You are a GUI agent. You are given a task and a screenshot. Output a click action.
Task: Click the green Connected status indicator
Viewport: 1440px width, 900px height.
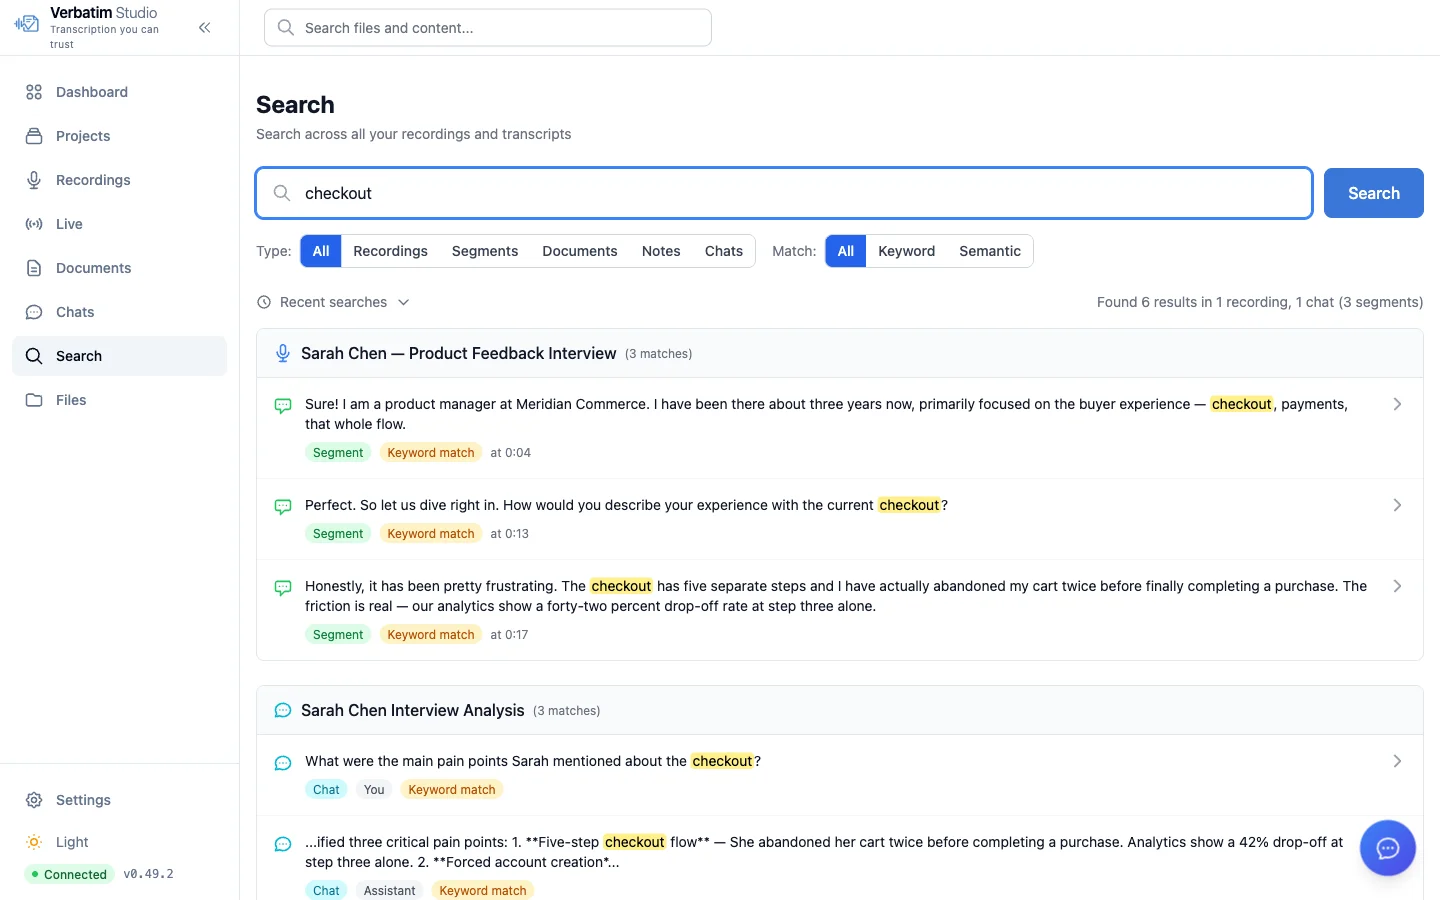coord(69,874)
